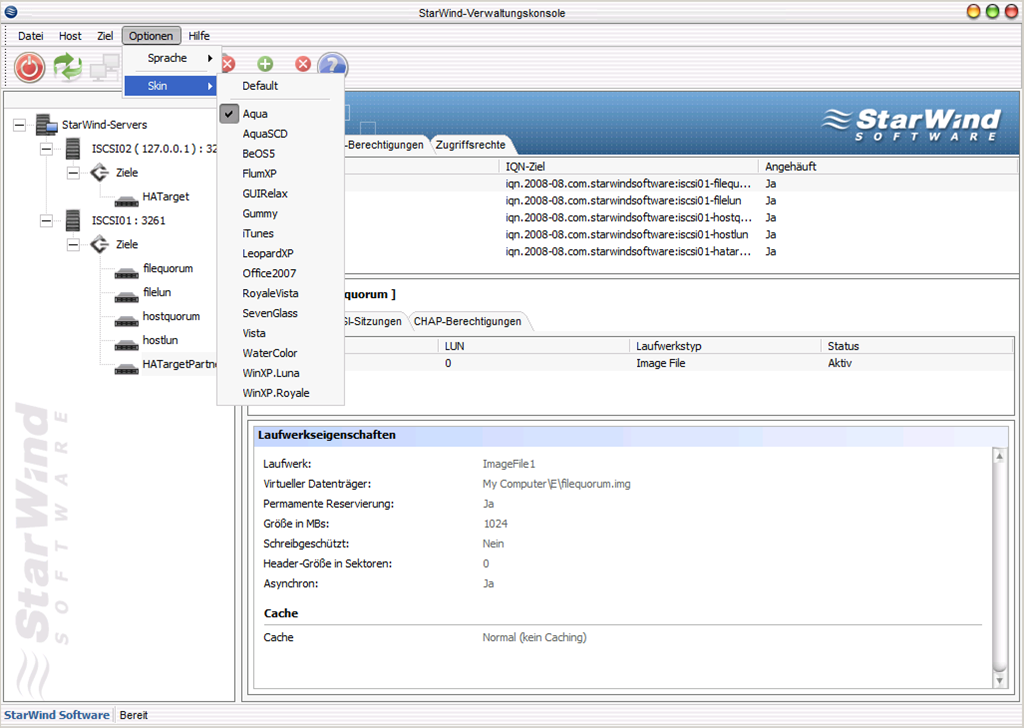Switch to the Office2007 skin
This screenshot has width=1024, height=728.
point(269,273)
